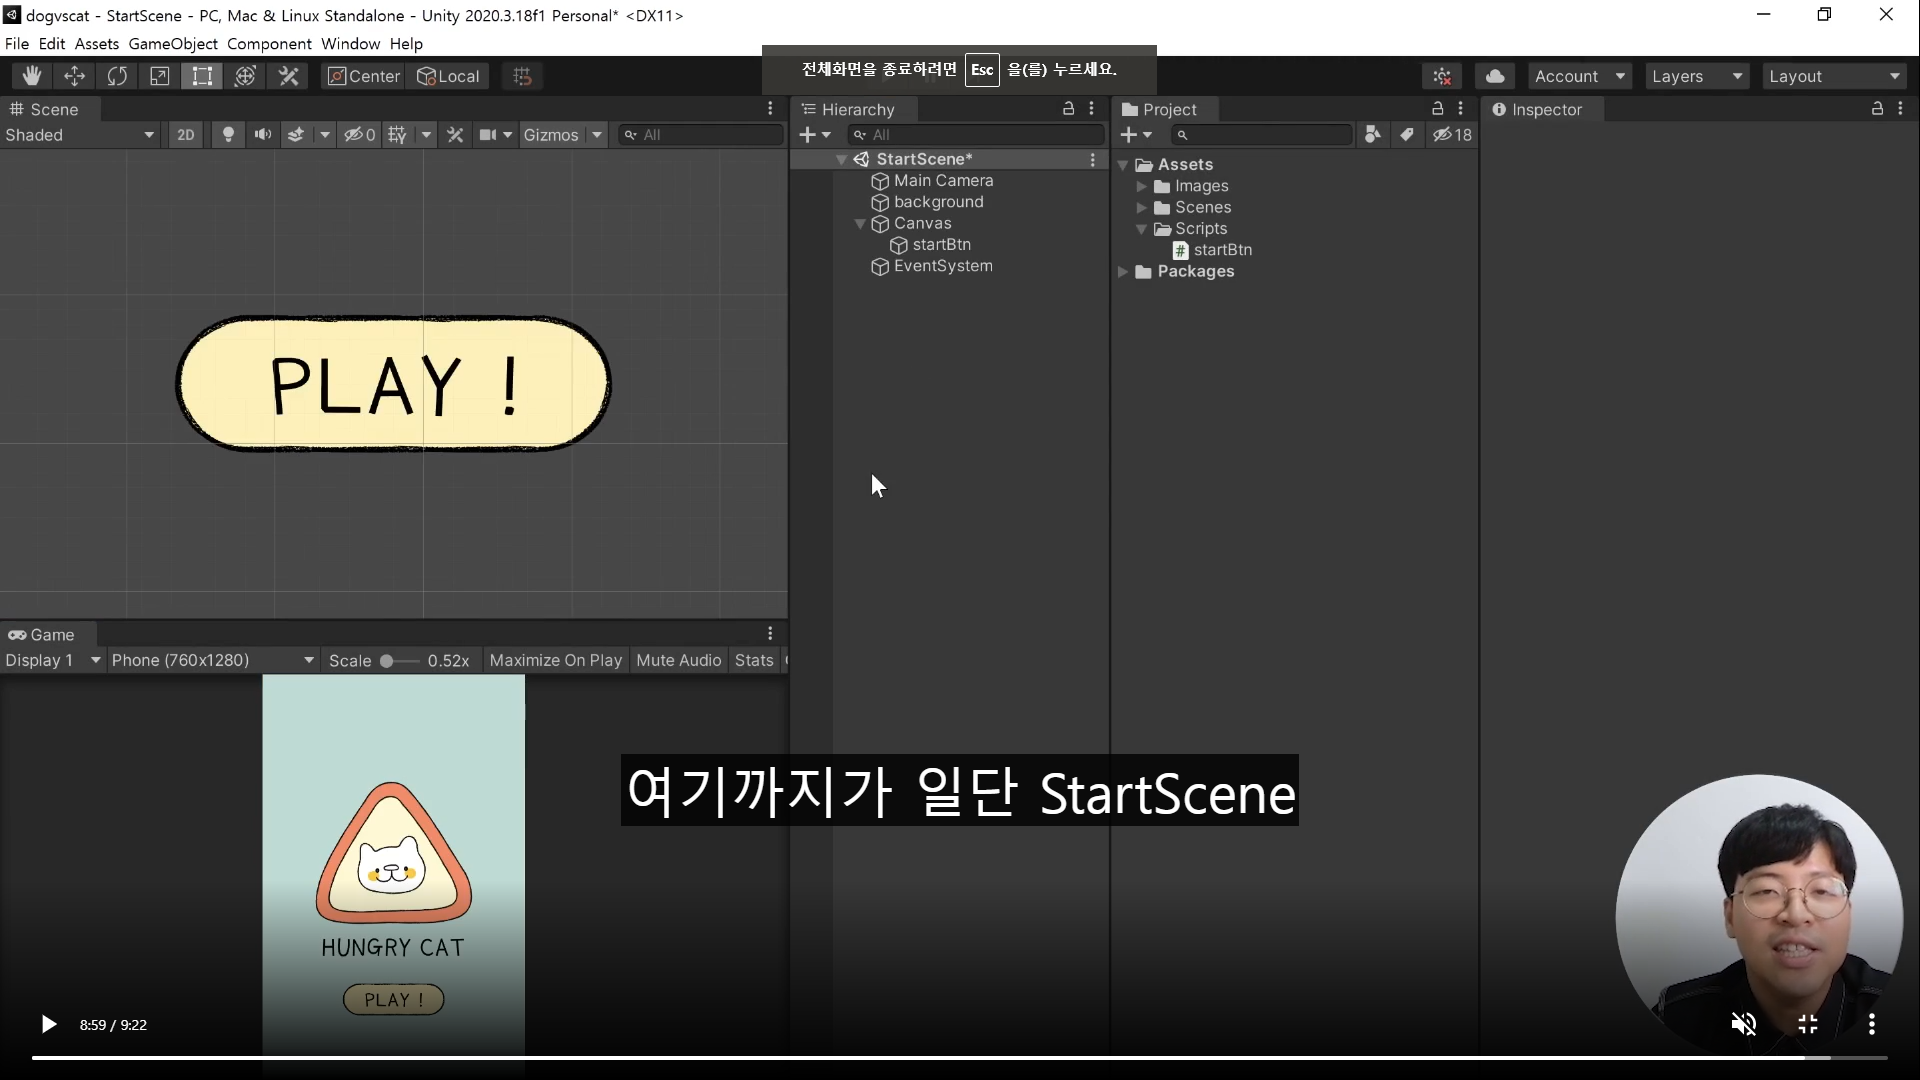Open Help menu

(406, 44)
